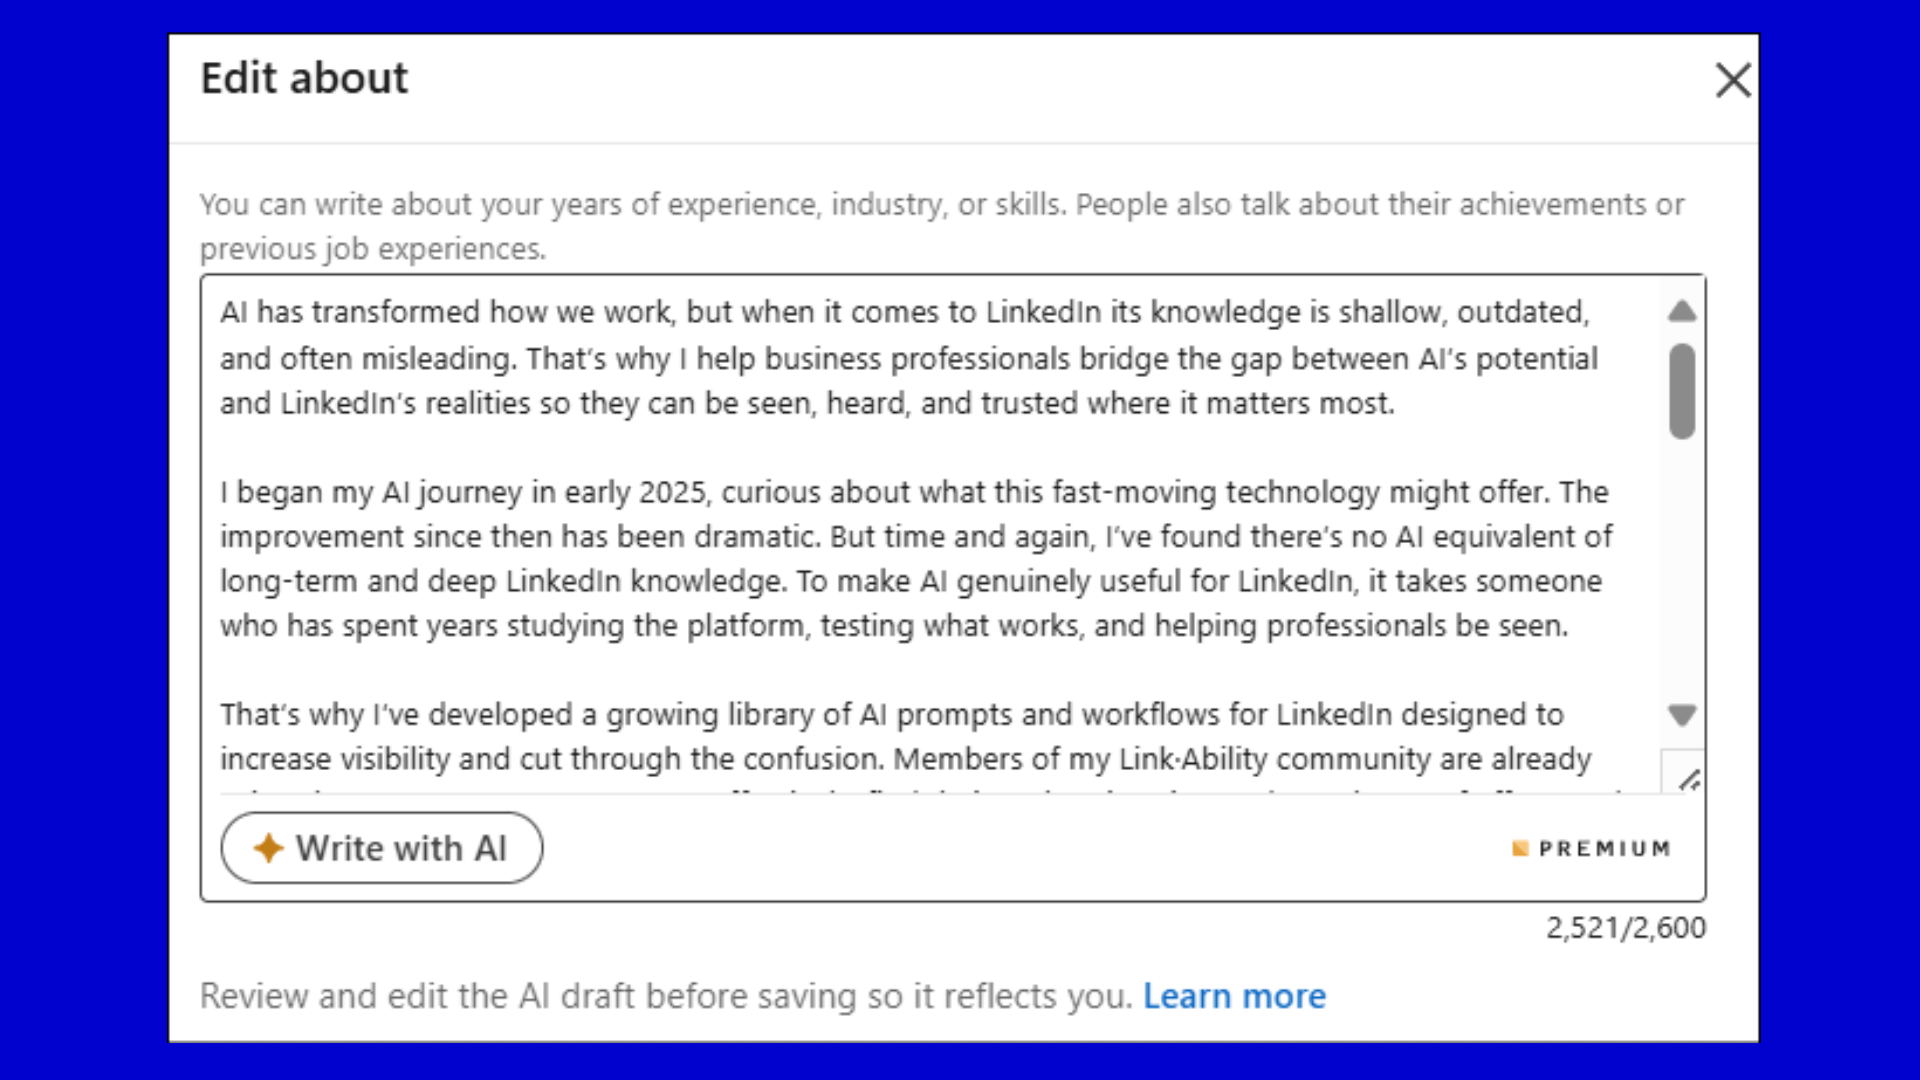
Task: Click the Write with AI button
Action: click(x=381, y=848)
